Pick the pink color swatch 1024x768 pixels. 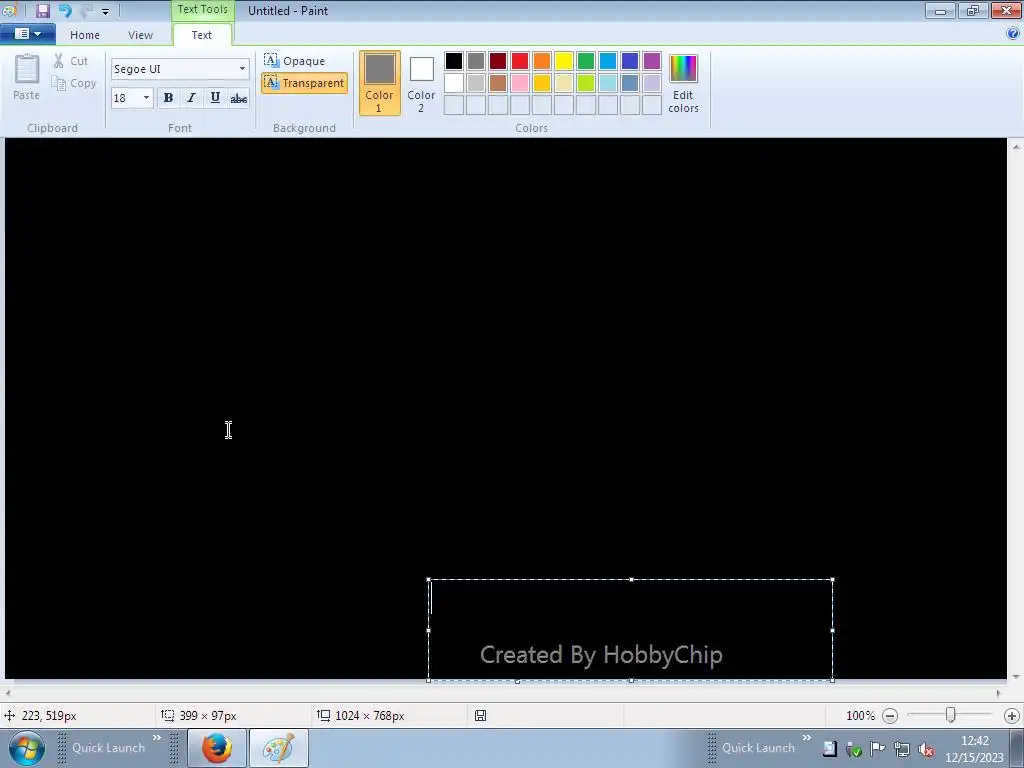coord(520,83)
